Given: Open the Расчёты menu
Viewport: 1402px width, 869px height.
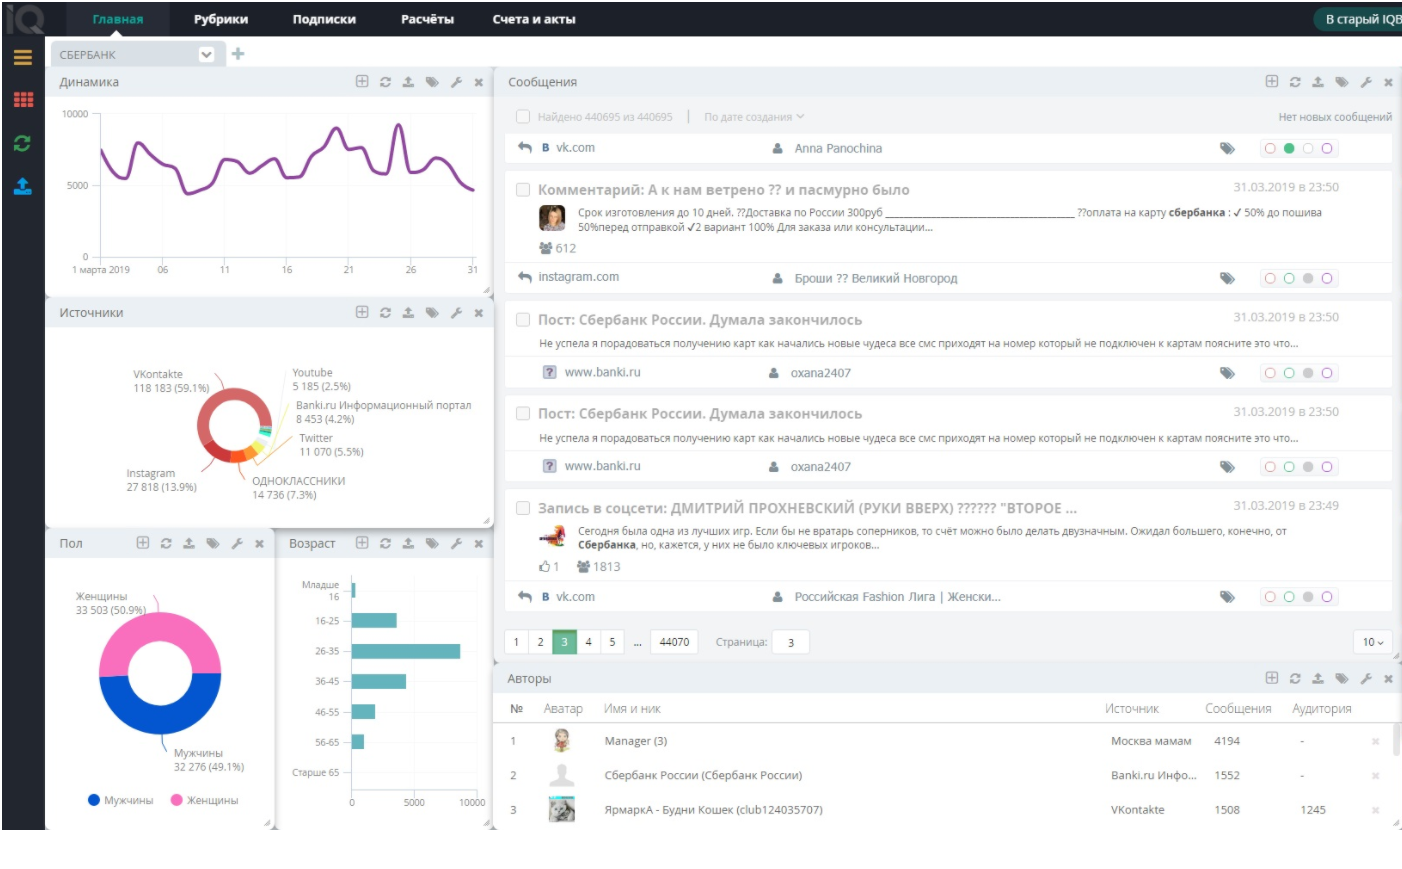Looking at the screenshot, I should [x=427, y=19].
